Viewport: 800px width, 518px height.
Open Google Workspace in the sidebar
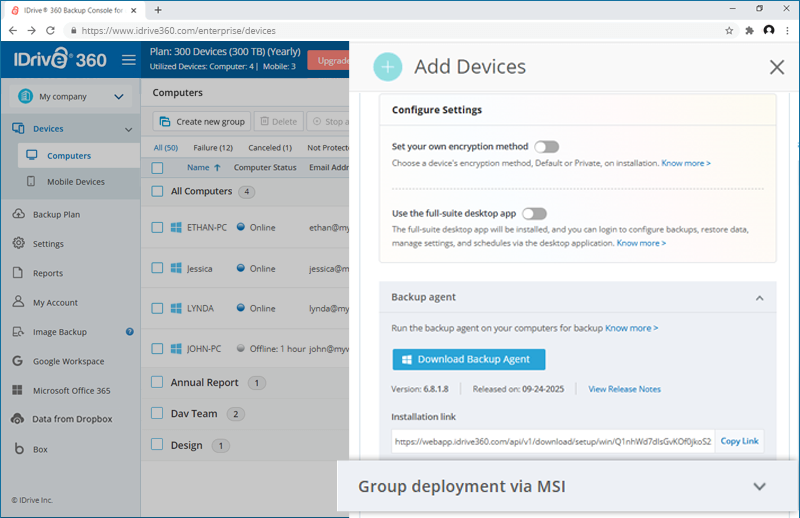point(68,361)
